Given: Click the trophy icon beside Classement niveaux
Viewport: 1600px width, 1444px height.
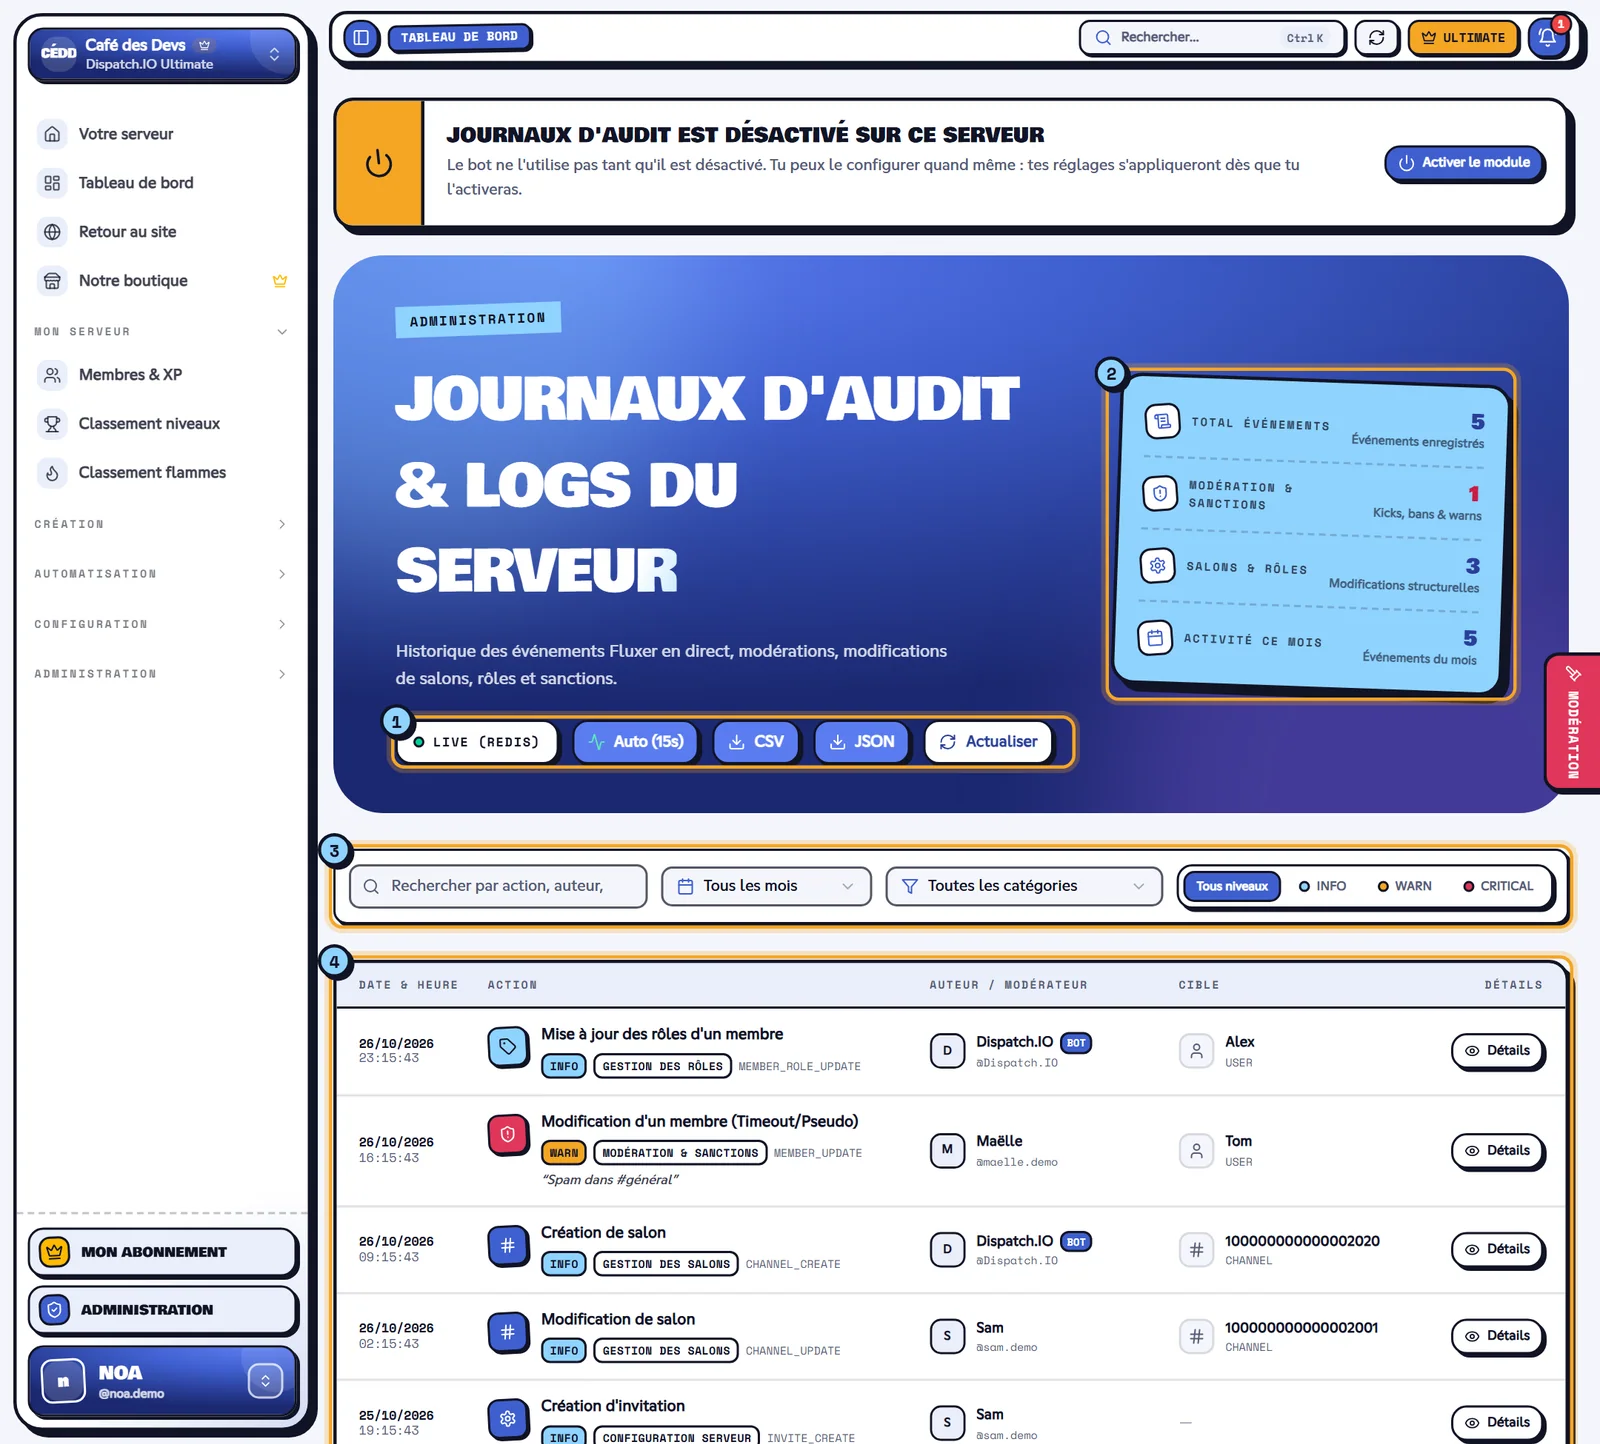Looking at the screenshot, I should tap(53, 424).
